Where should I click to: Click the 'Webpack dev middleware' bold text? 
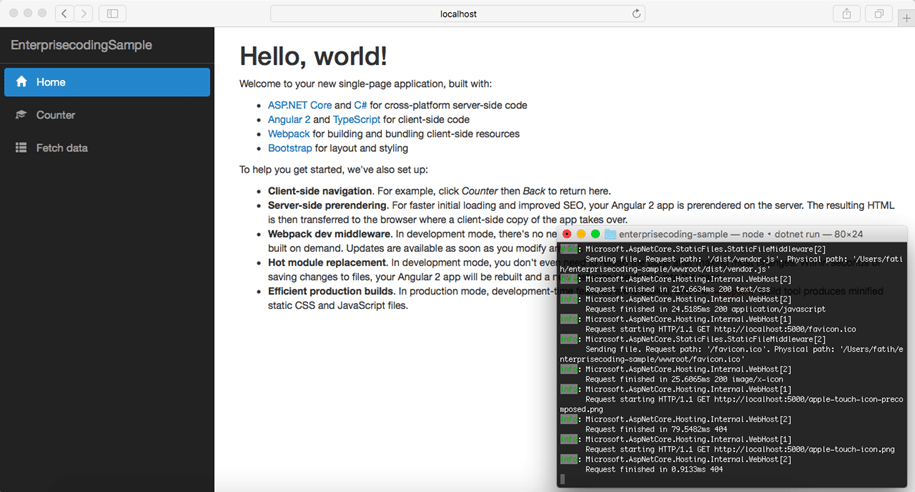tap(330, 234)
